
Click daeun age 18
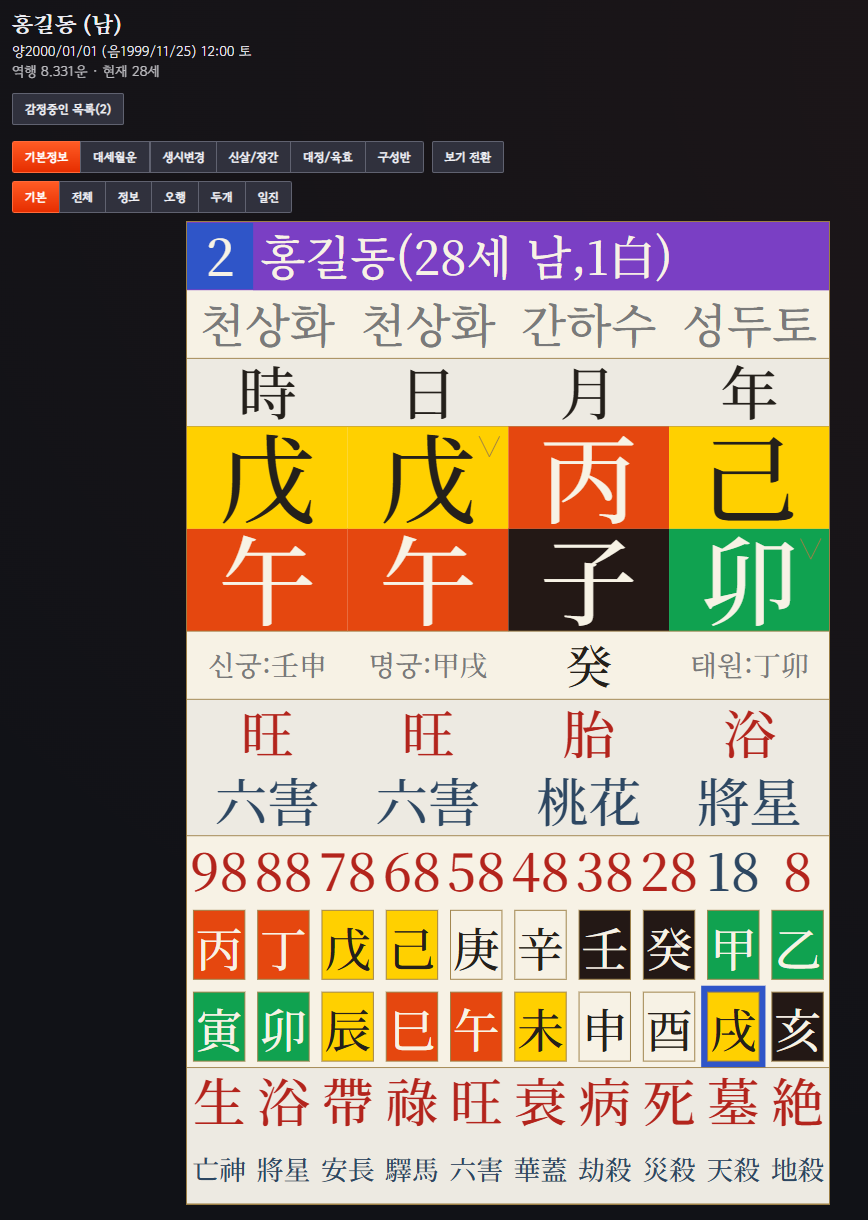coord(733,874)
